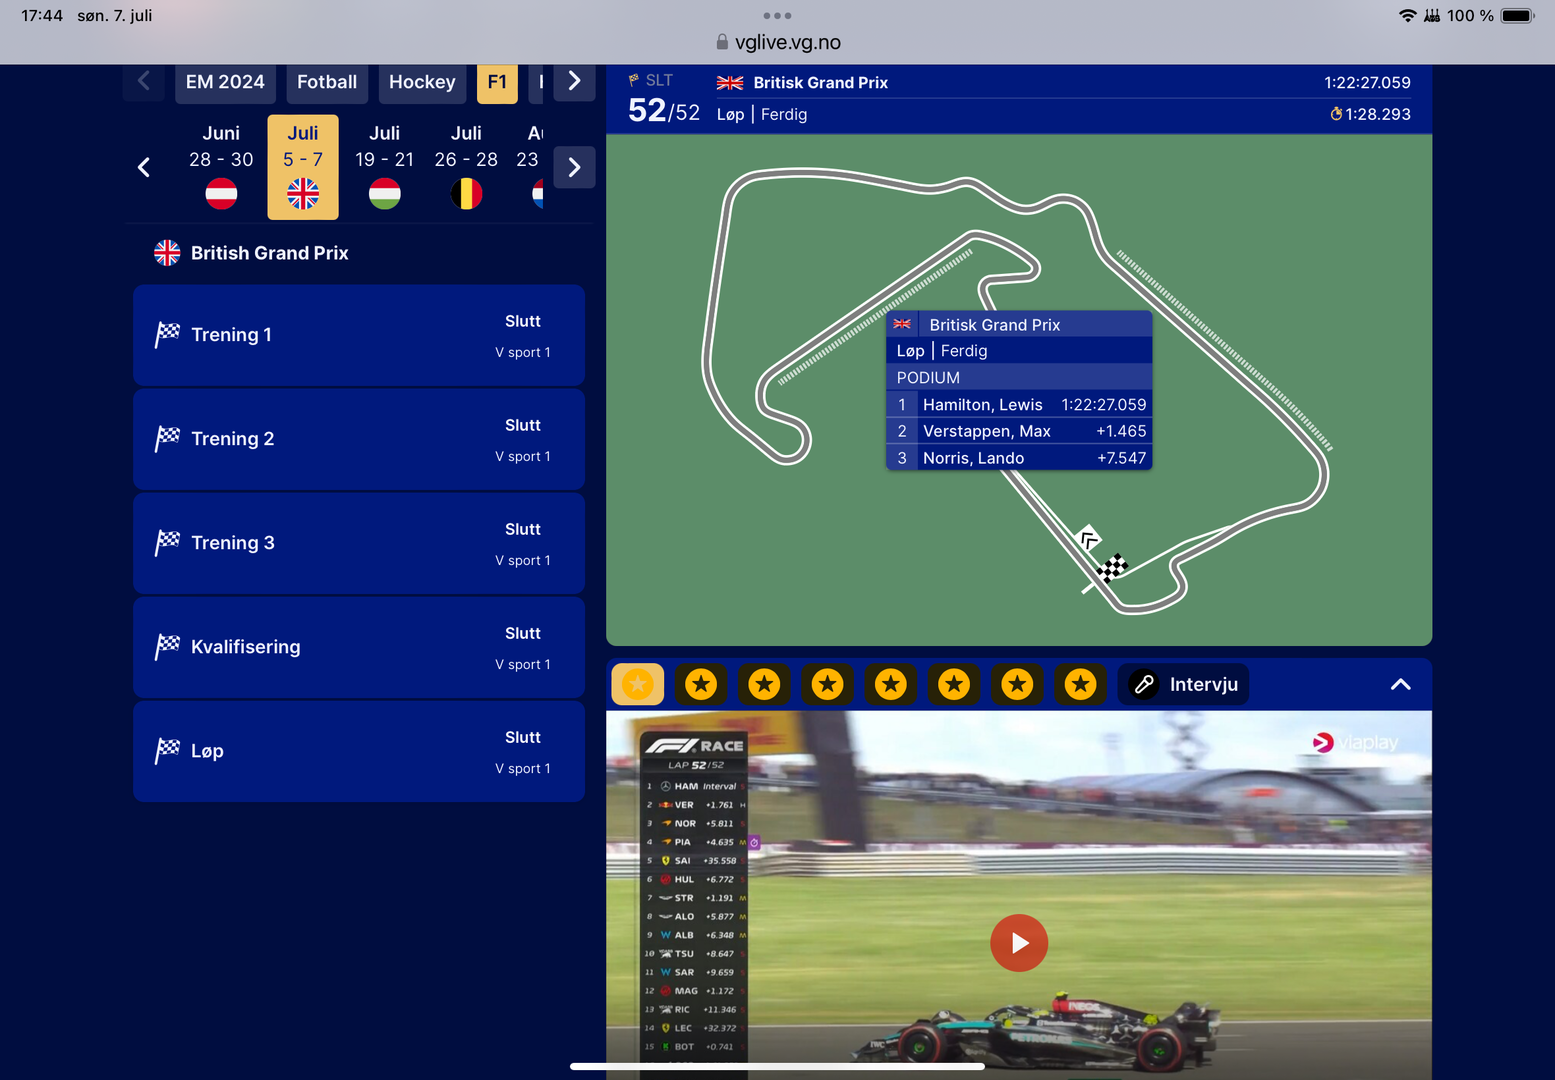Click Norris, Lando podium row

coord(1019,458)
